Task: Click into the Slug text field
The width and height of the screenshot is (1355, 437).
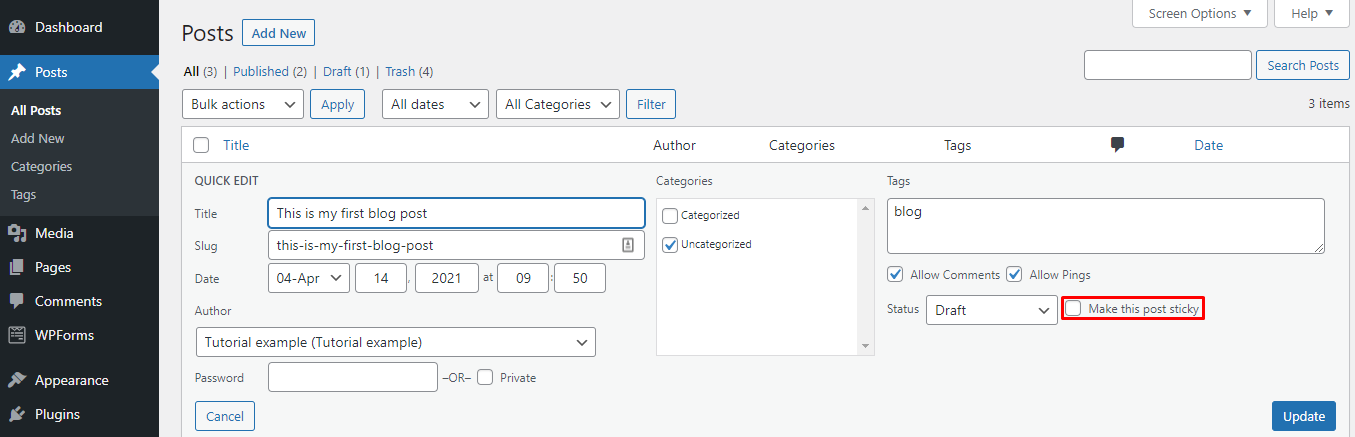Action: pyautogui.click(x=445, y=245)
